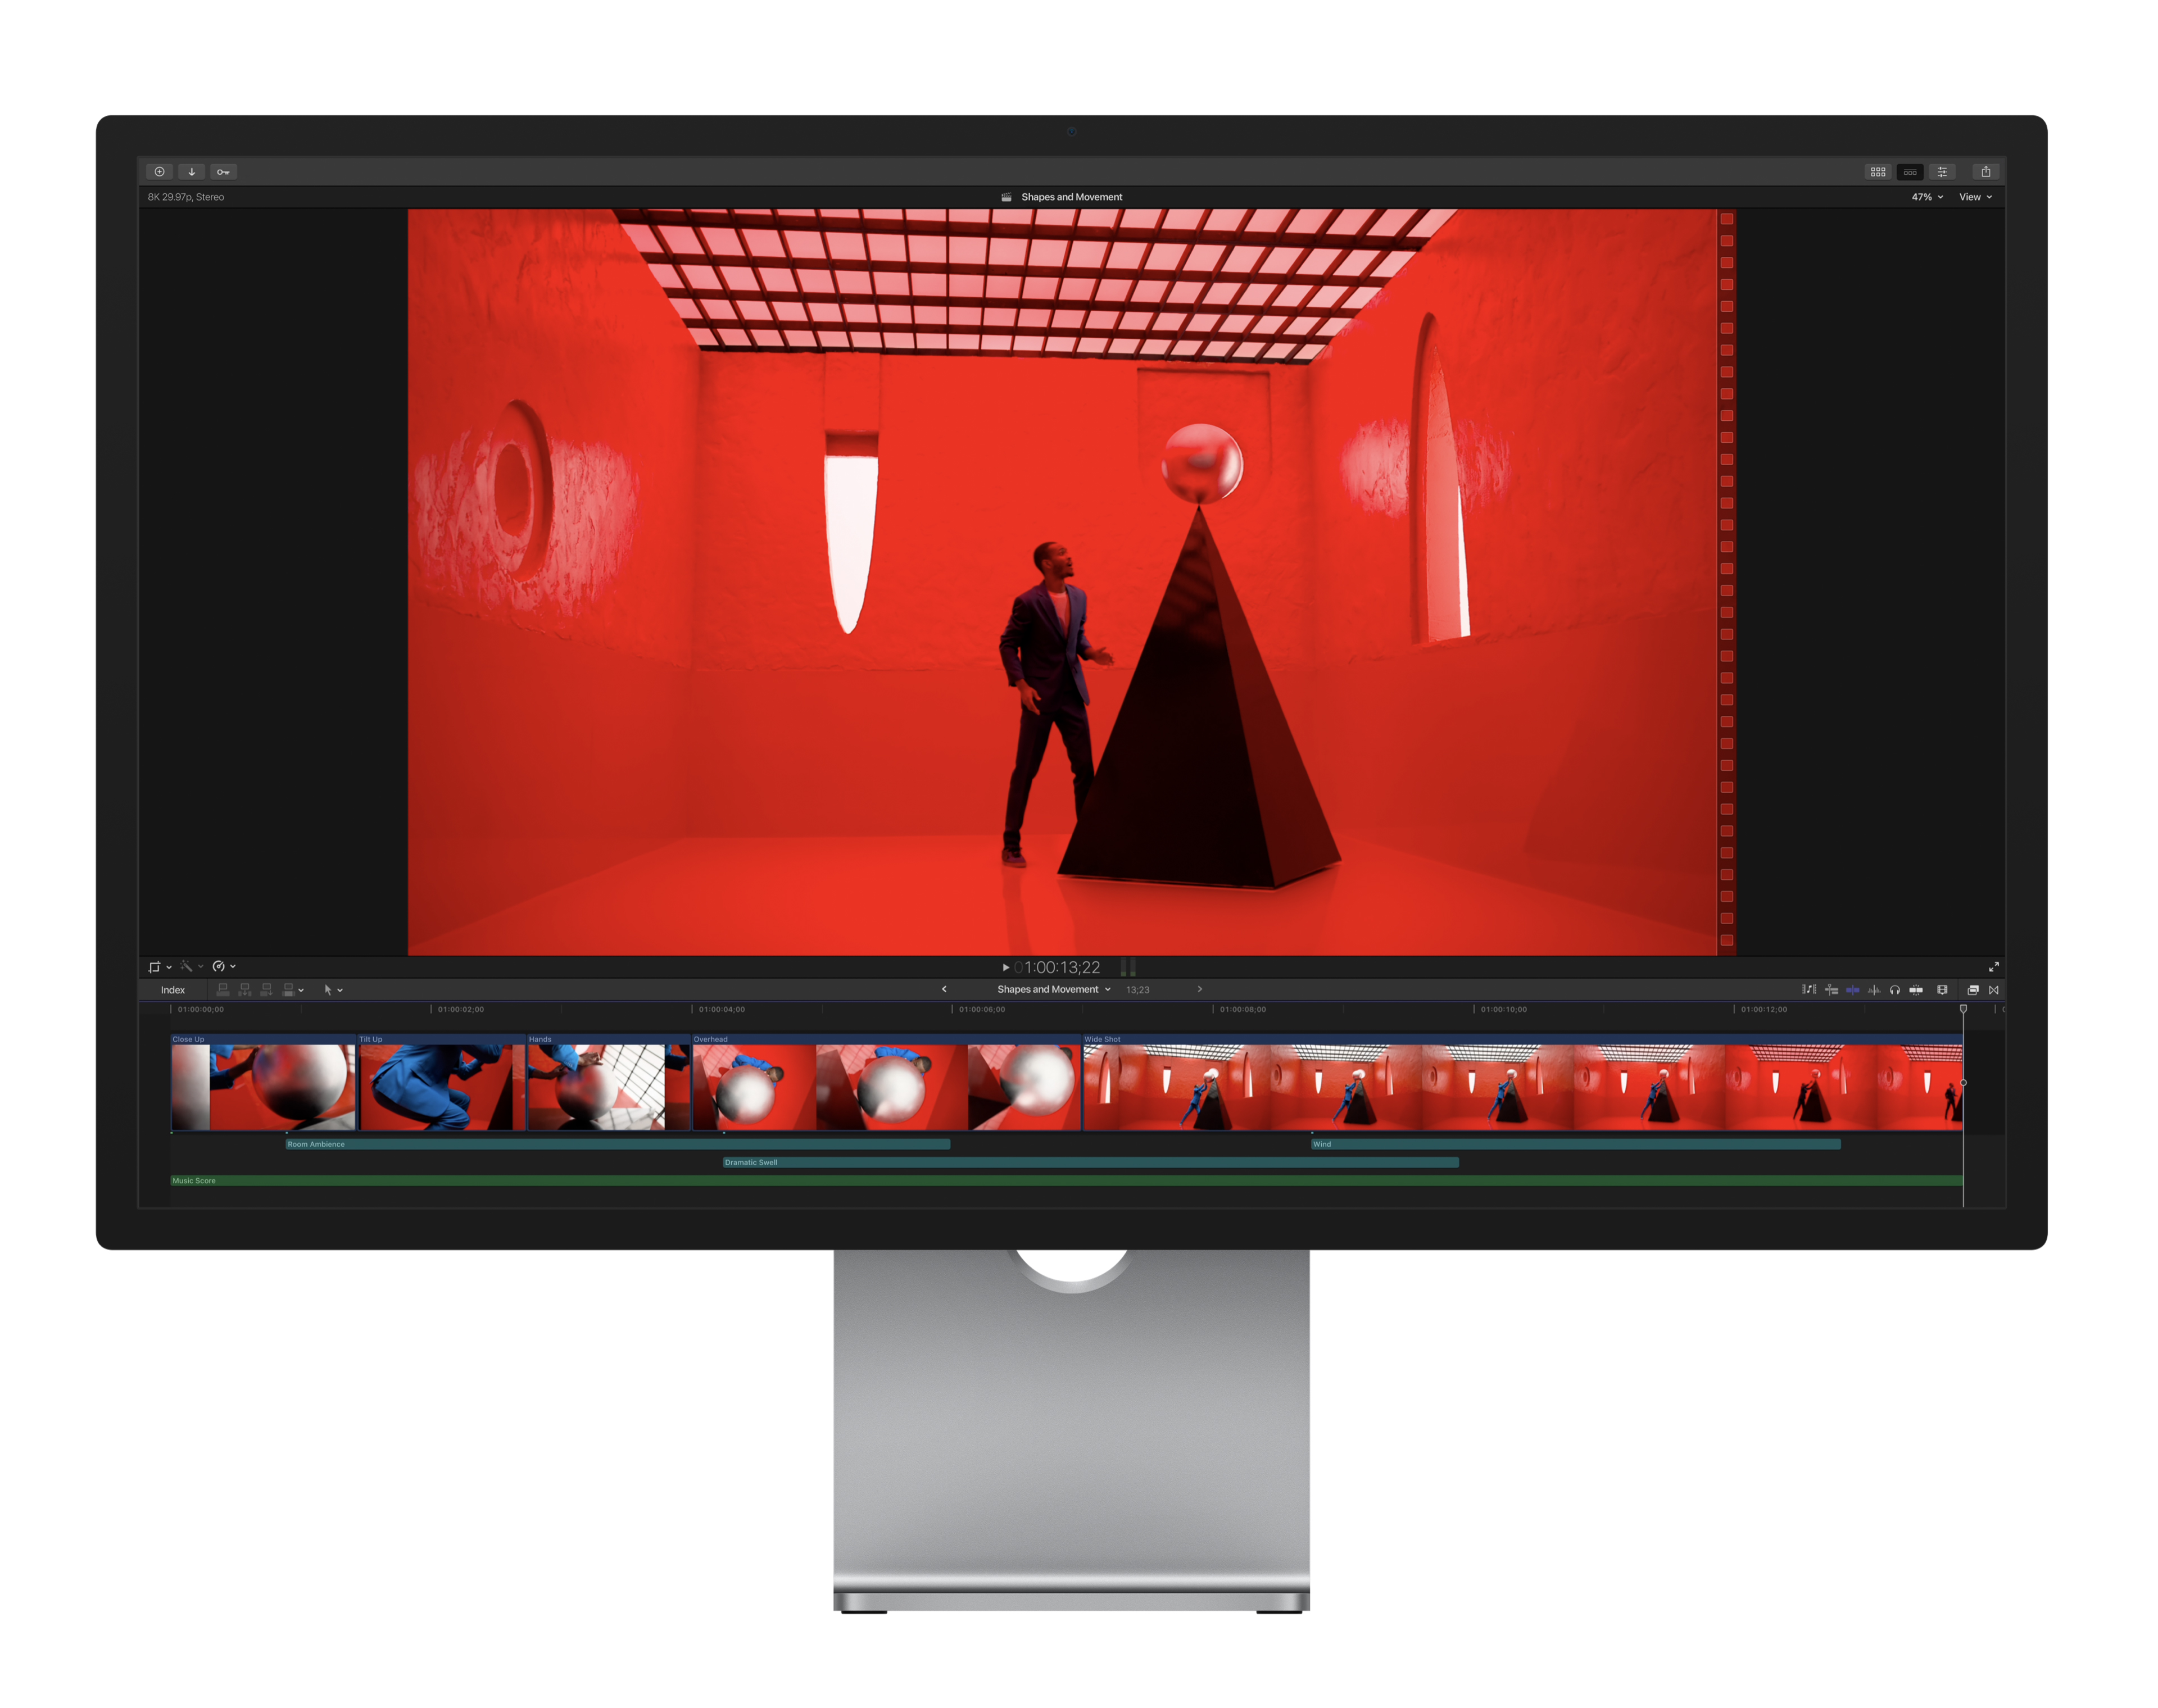Select the Connect clip icon above the timeline

223,990
